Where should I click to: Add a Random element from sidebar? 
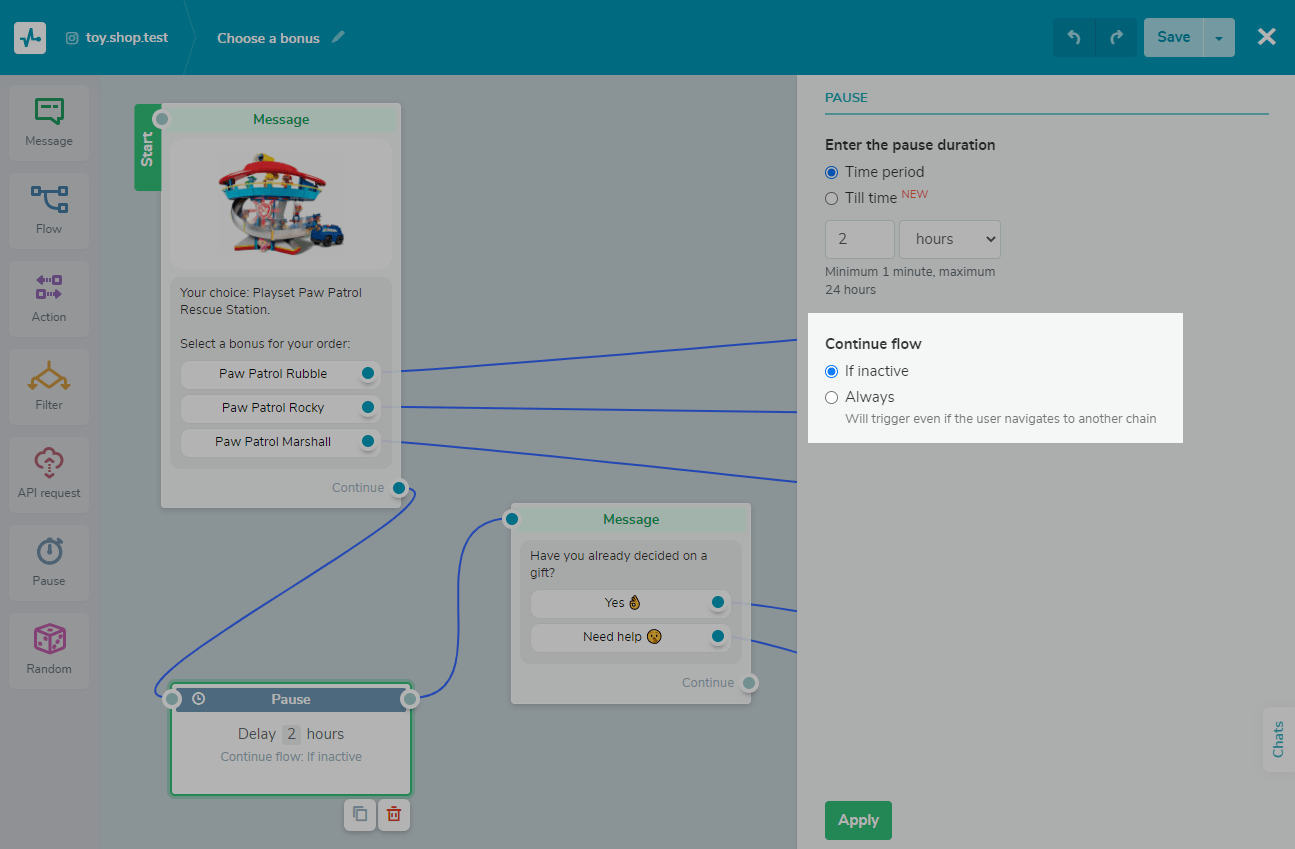pyautogui.click(x=49, y=650)
